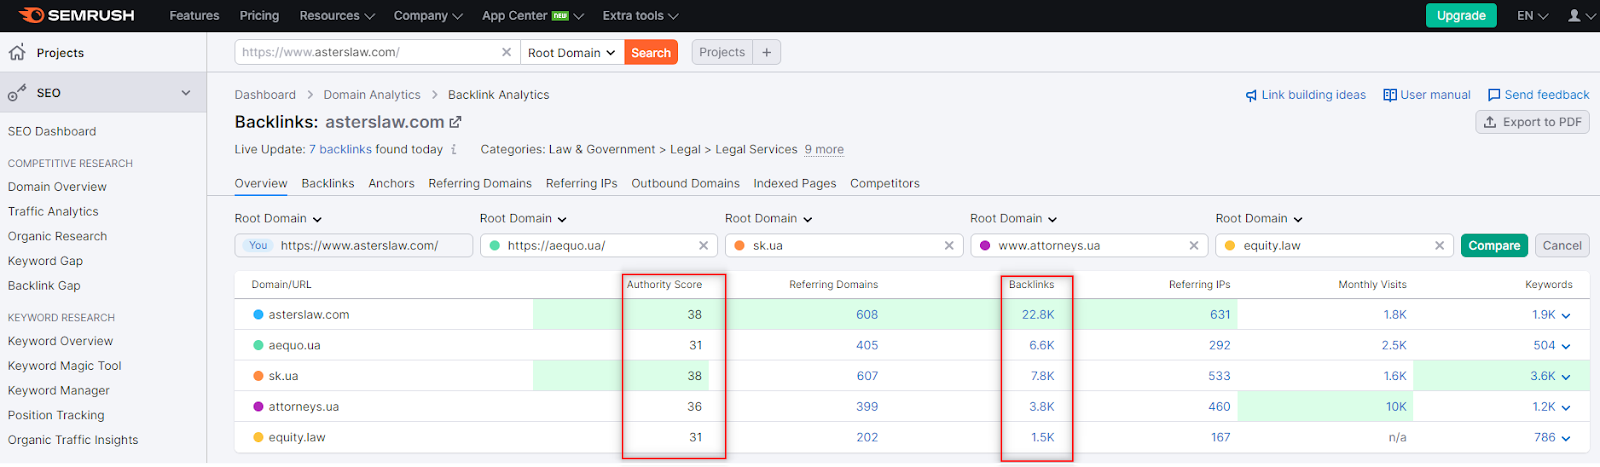Remove the sk.ua competitor with X
The width and height of the screenshot is (1600, 467).
949,246
